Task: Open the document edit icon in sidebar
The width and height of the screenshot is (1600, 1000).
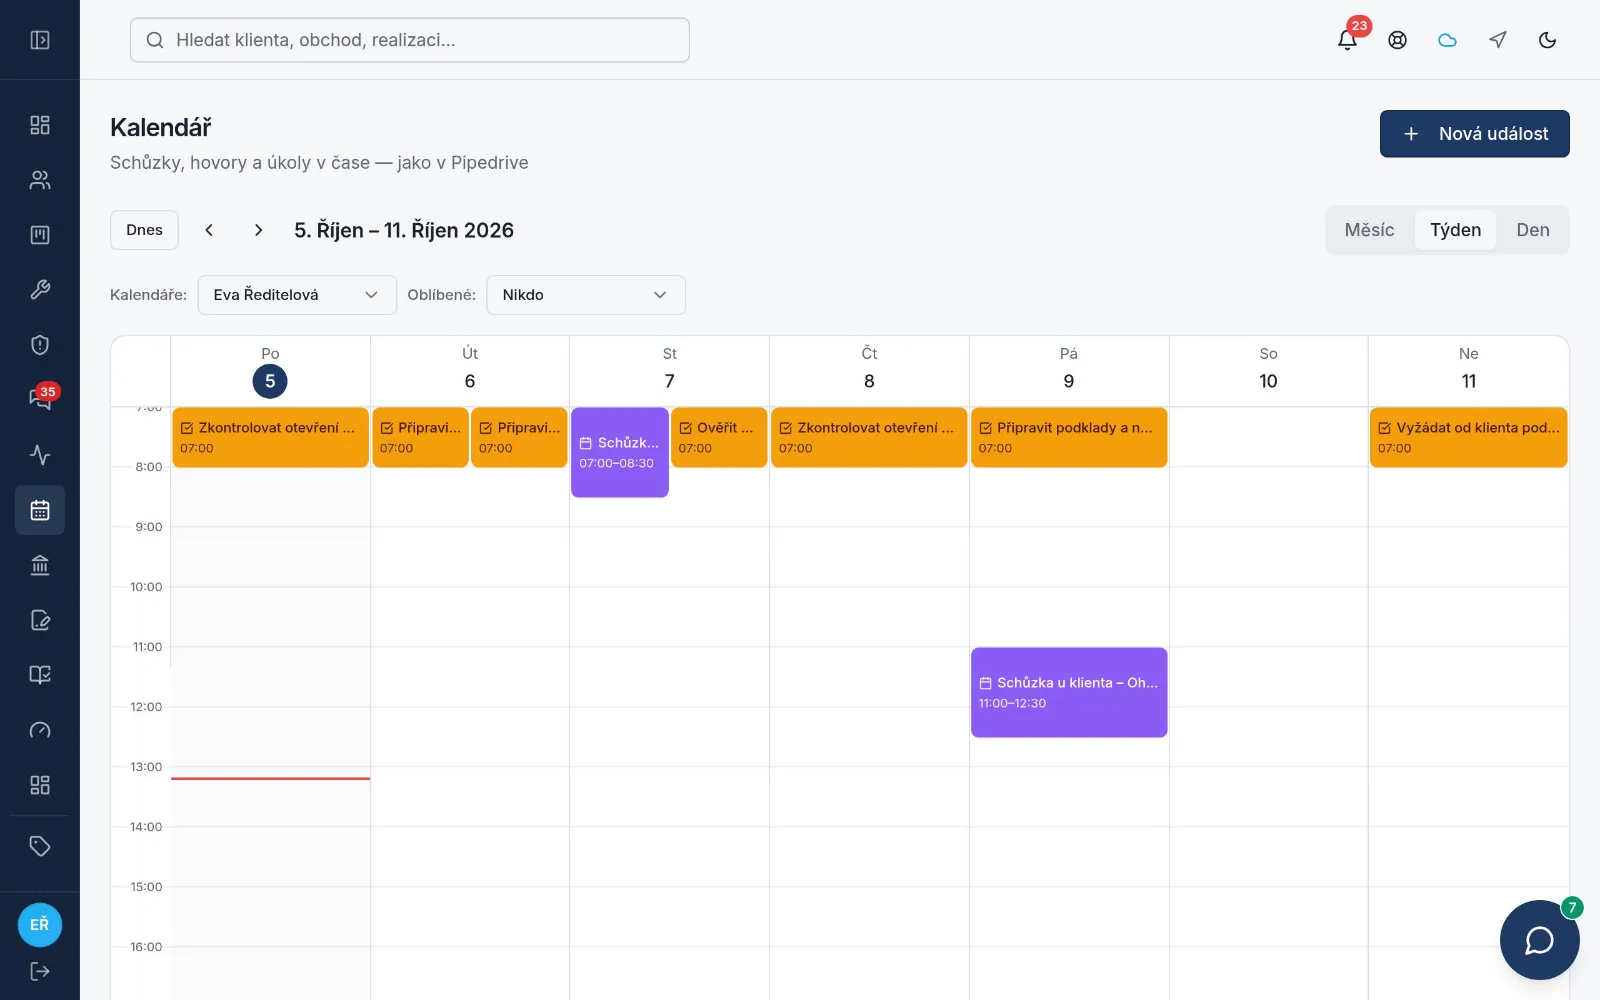Action: [x=40, y=620]
